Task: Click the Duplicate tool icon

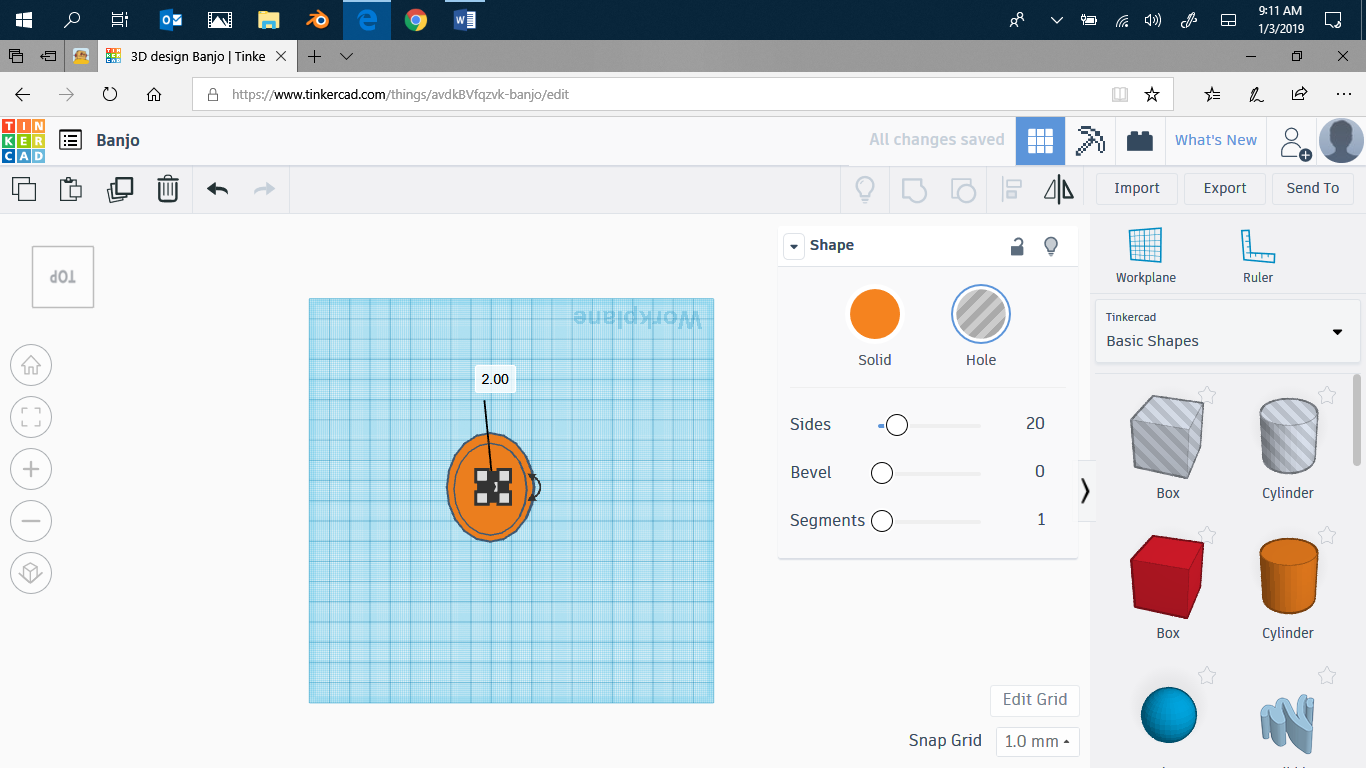Action: pos(120,188)
